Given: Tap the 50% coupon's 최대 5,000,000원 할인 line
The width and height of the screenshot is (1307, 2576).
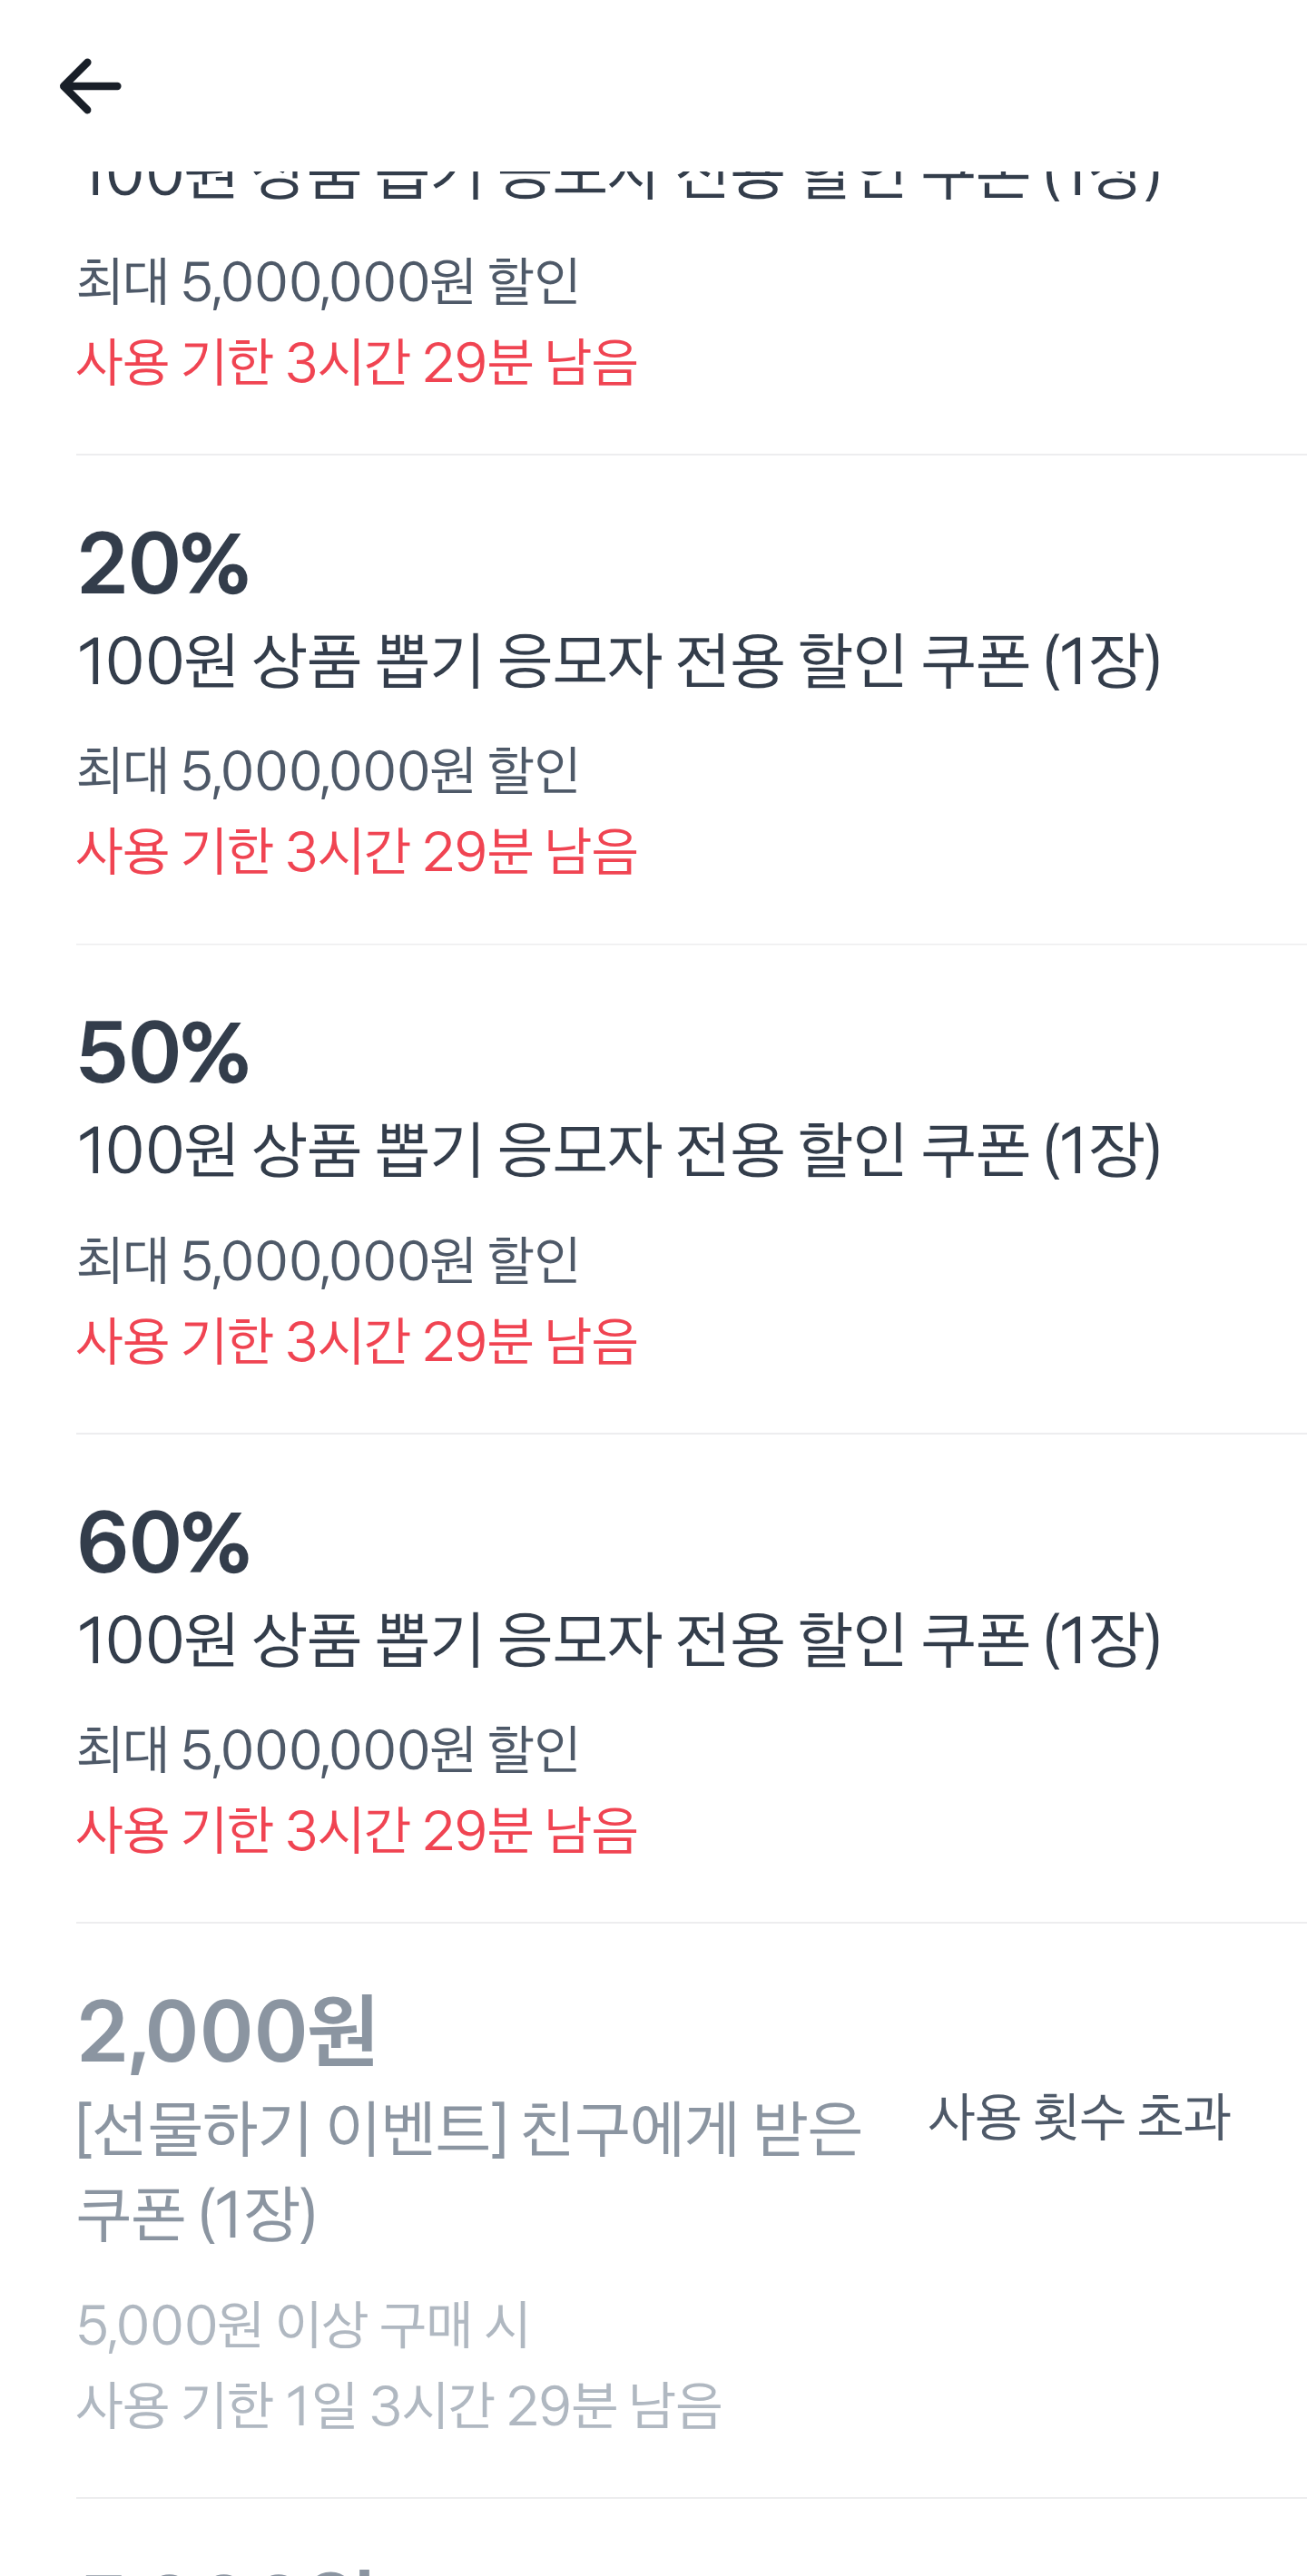Looking at the screenshot, I should point(328,1260).
